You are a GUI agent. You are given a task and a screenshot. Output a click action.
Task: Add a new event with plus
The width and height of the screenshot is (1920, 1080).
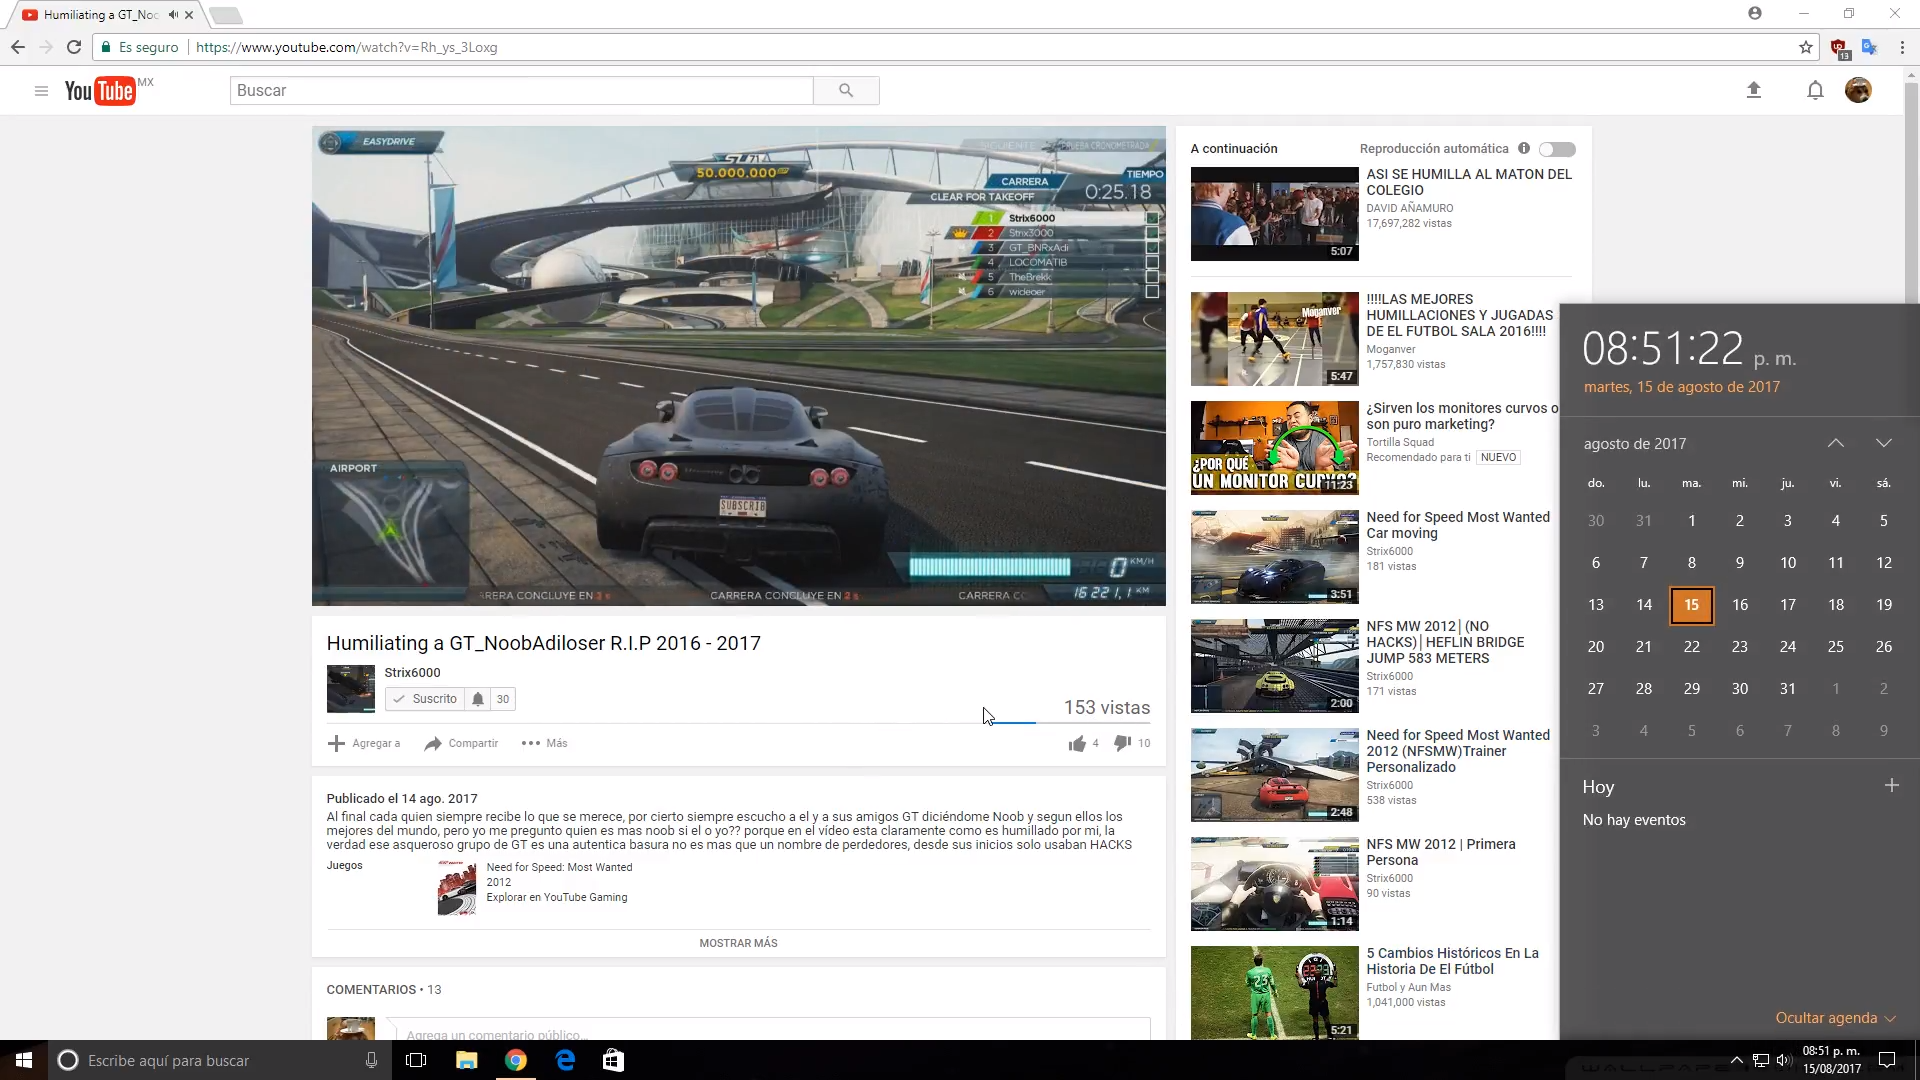click(x=1891, y=786)
